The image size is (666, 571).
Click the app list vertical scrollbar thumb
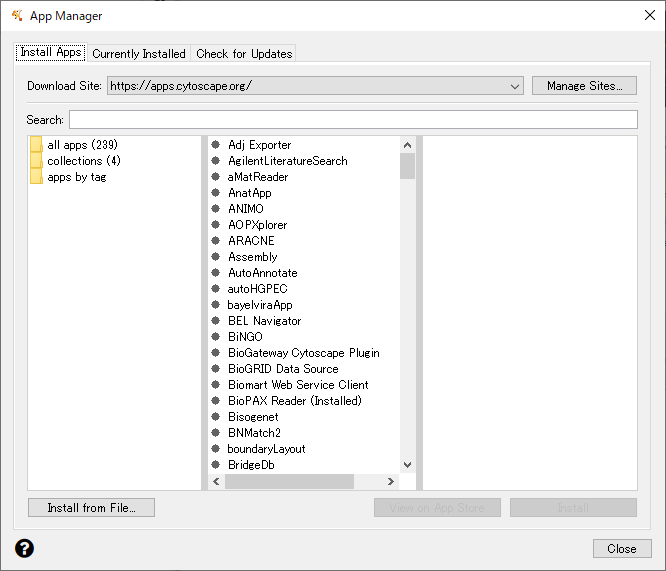(407, 166)
